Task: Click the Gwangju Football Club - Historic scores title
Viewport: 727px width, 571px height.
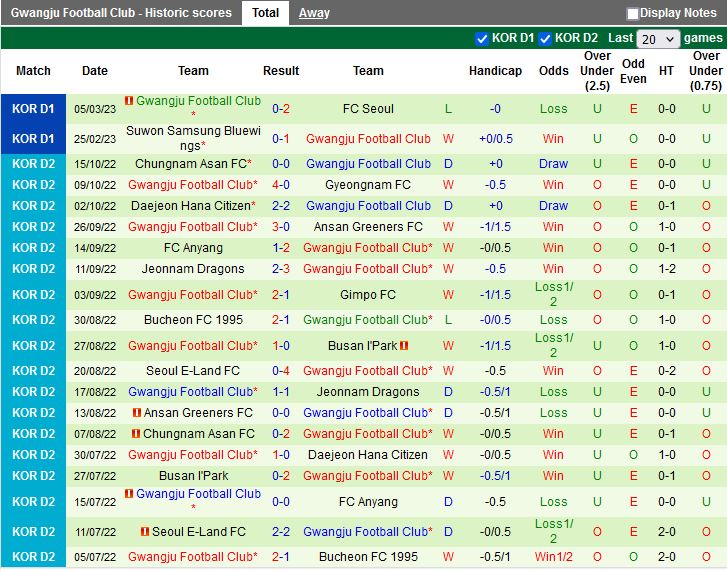Action: [121, 13]
